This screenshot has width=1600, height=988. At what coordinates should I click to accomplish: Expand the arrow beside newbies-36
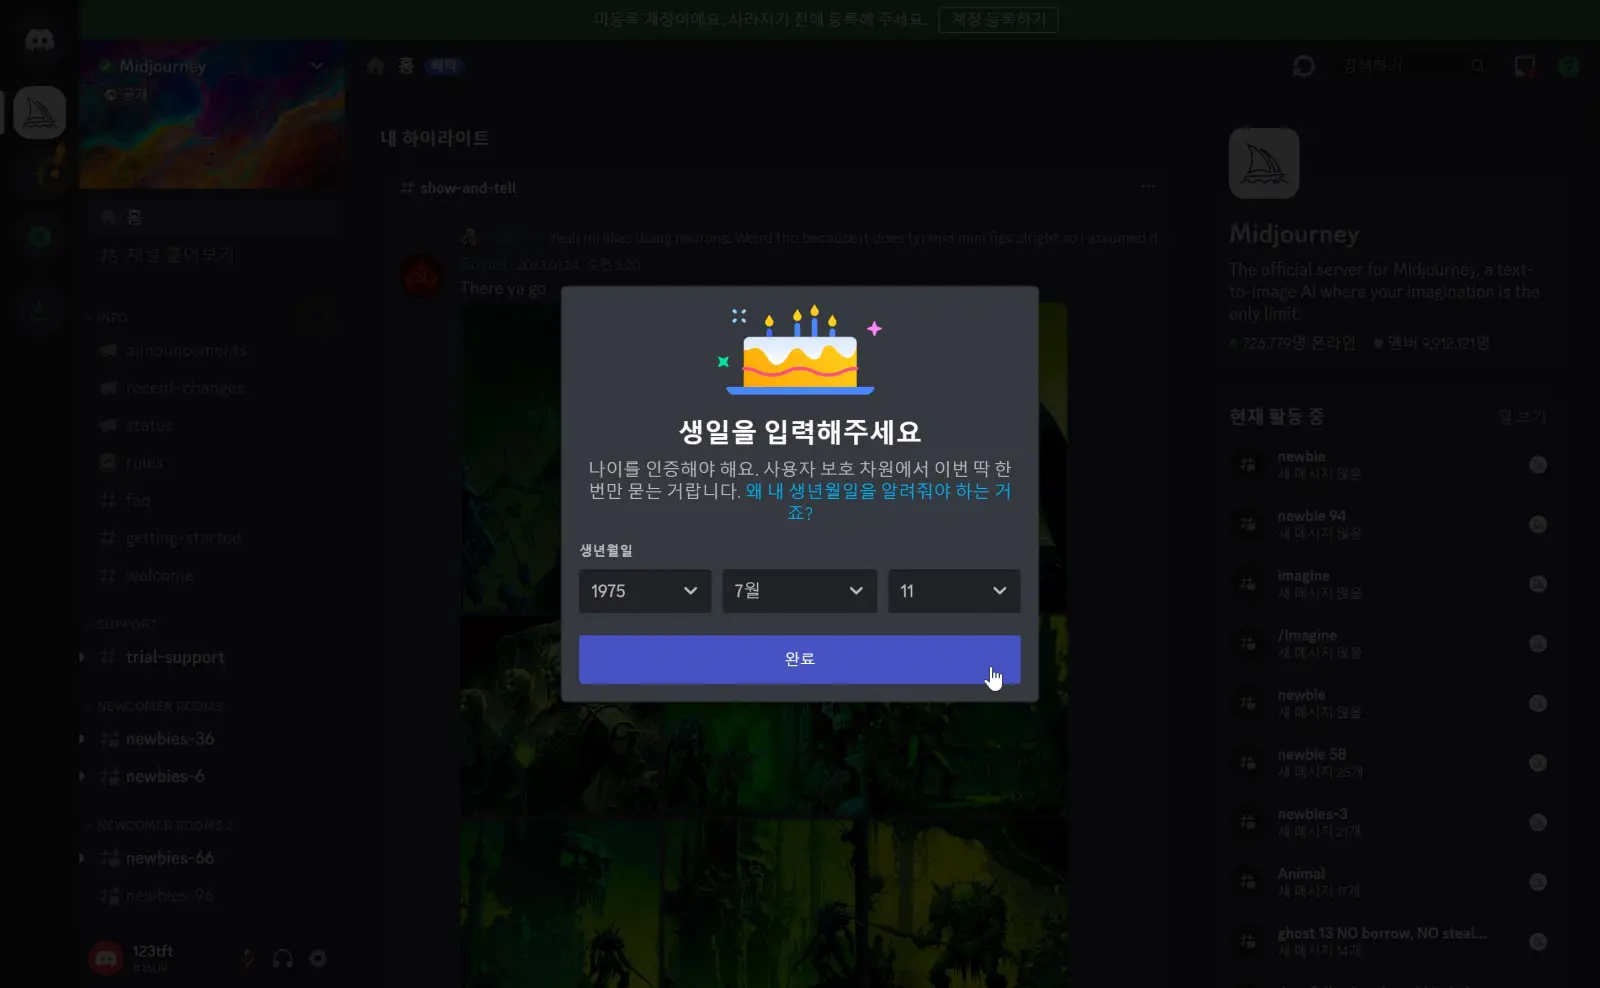[82, 739]
